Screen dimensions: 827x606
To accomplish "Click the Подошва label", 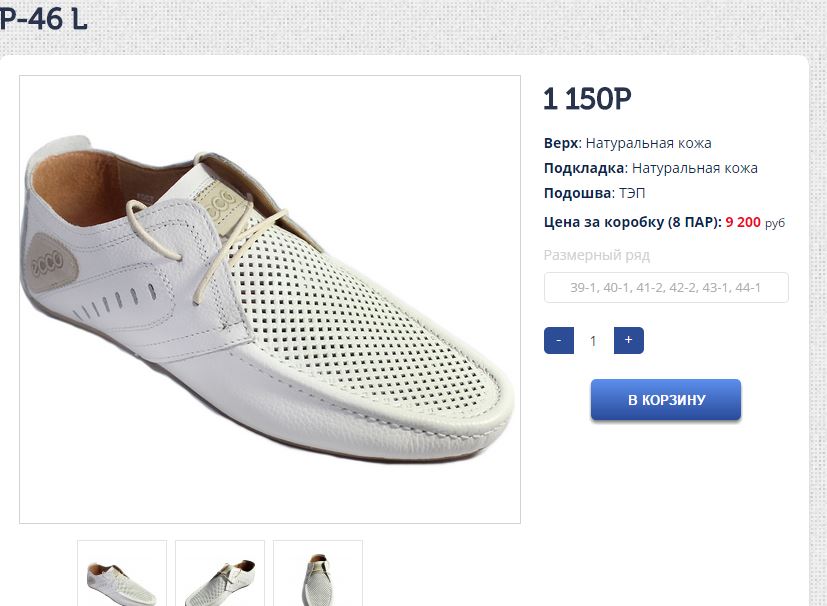I will 577,193.
